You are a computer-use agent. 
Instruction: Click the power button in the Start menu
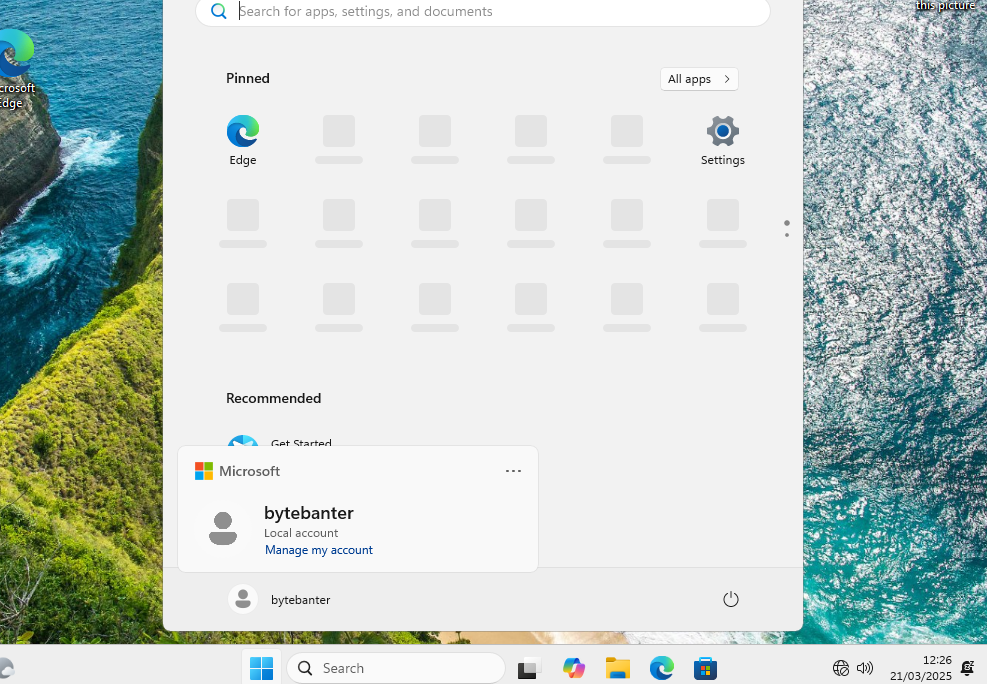730,598
